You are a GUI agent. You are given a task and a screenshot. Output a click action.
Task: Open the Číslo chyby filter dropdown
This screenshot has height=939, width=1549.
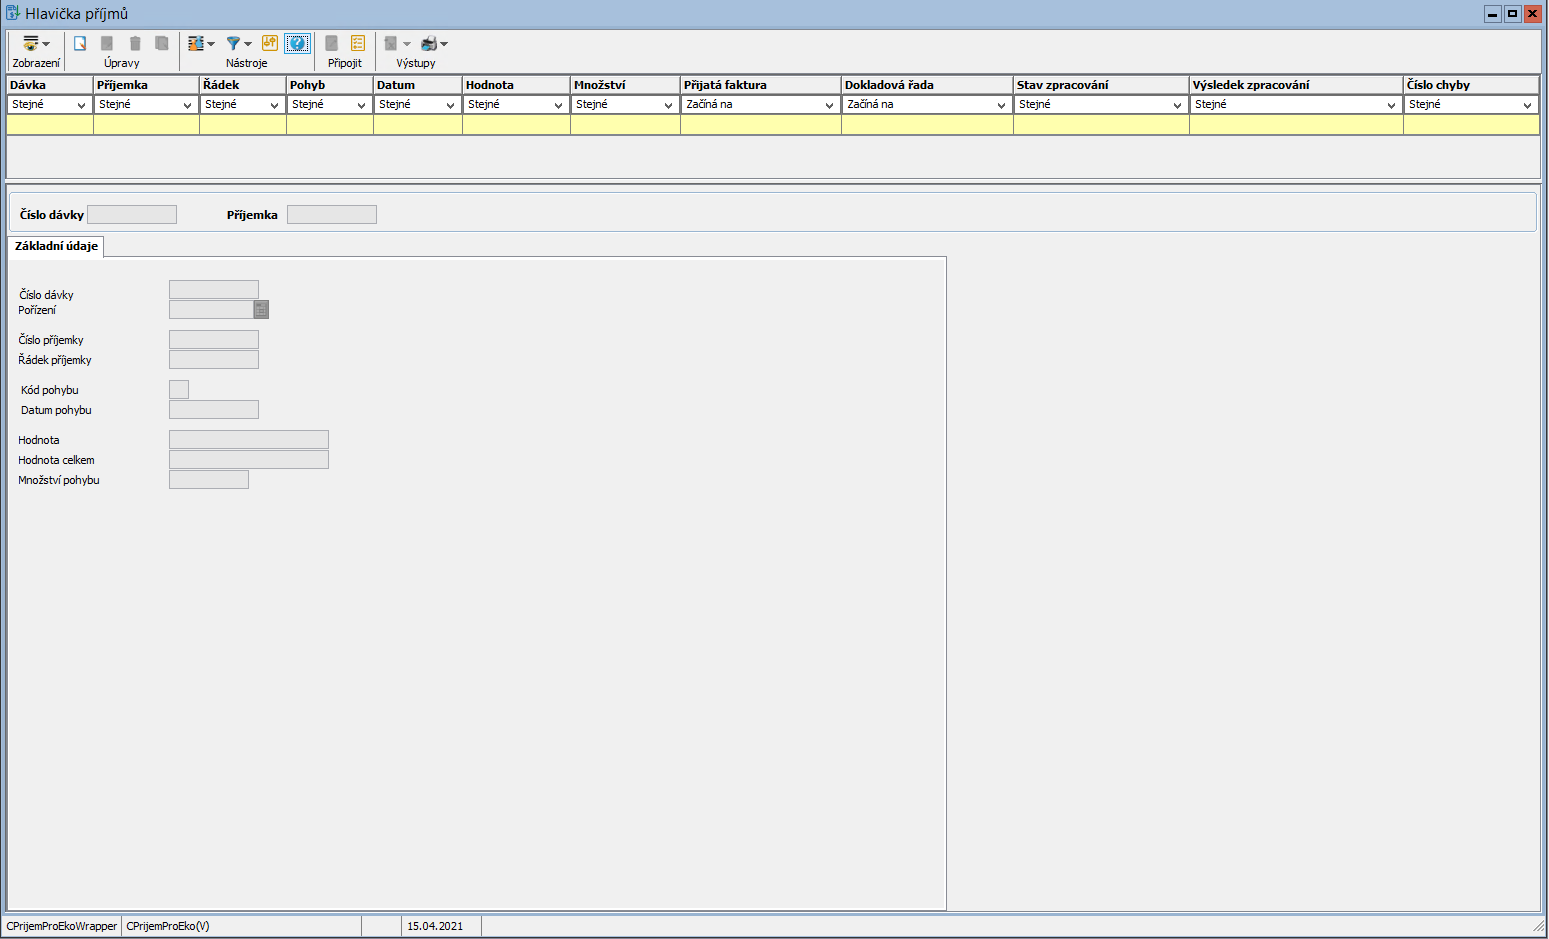tap(1527, 105)
